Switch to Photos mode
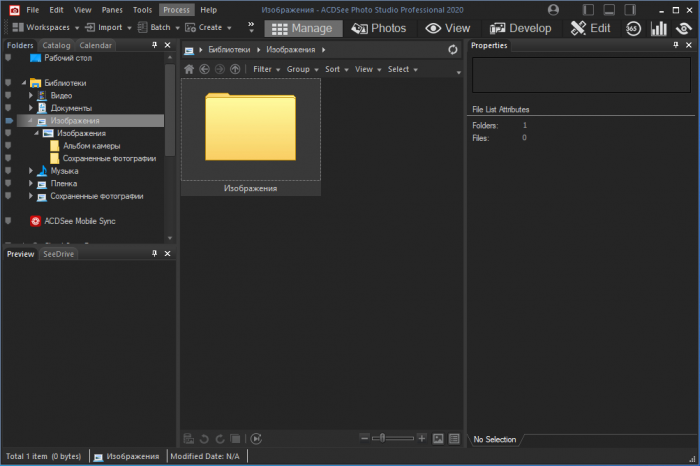This screenshot has height=466, width=700. 379,28
